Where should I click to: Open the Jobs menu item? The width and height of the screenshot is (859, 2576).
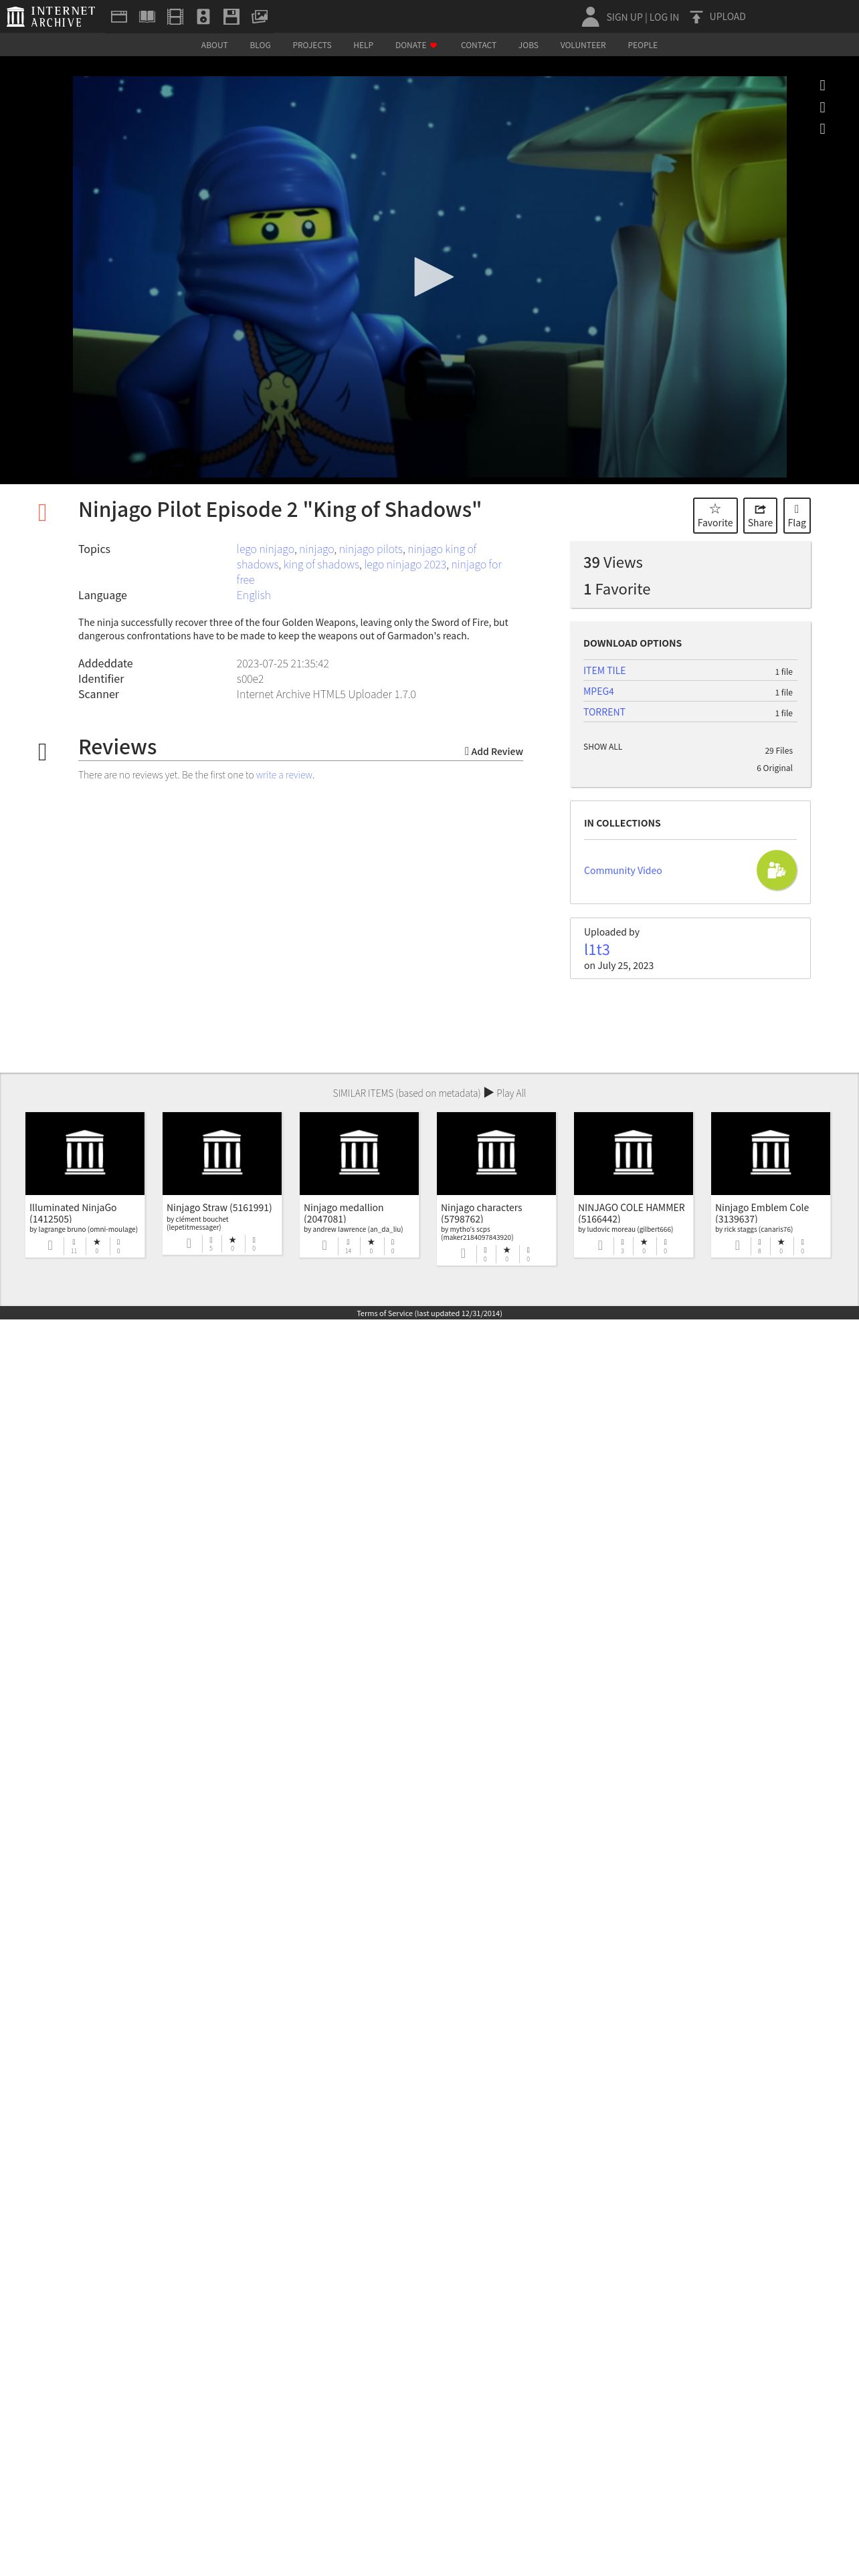point(528,45)
